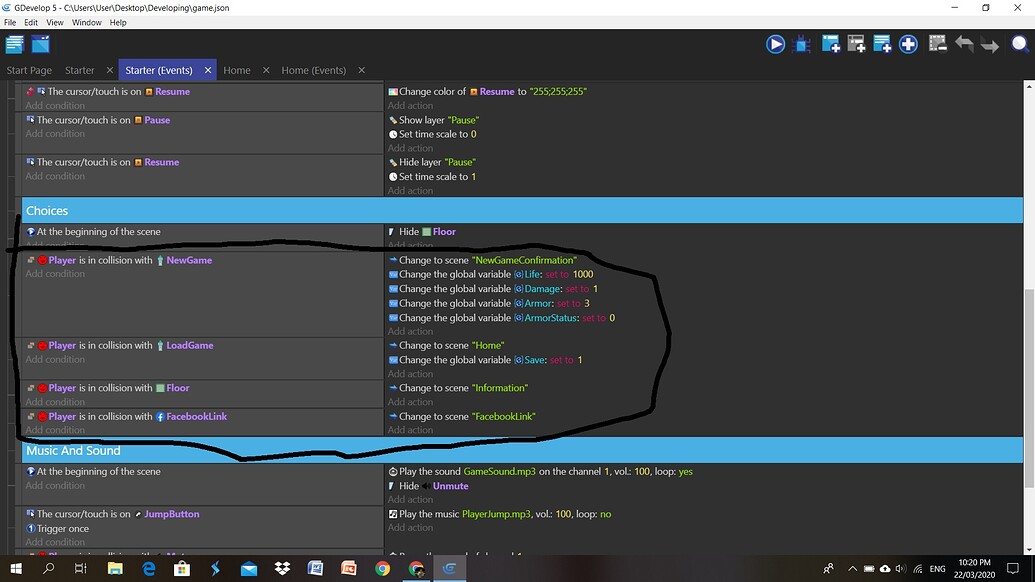Undo the last change

(964, 44)
